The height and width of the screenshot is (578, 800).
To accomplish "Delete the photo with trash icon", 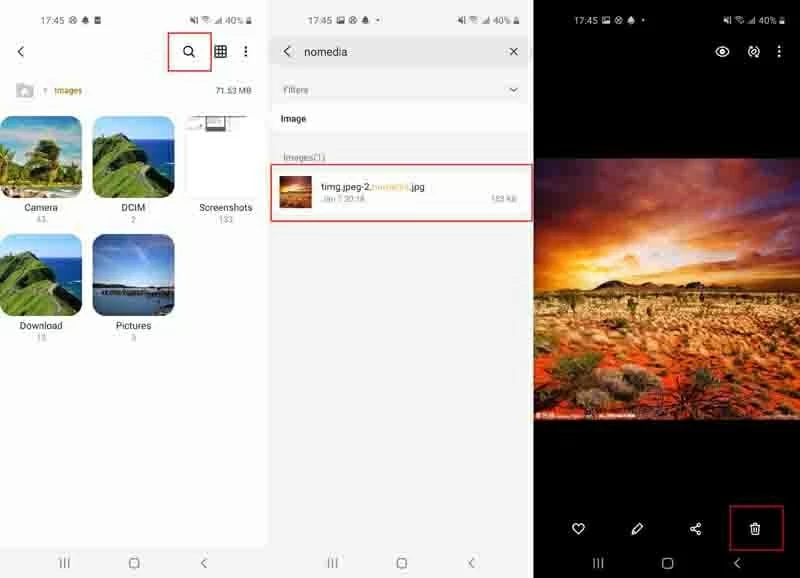I will (755, 529).
